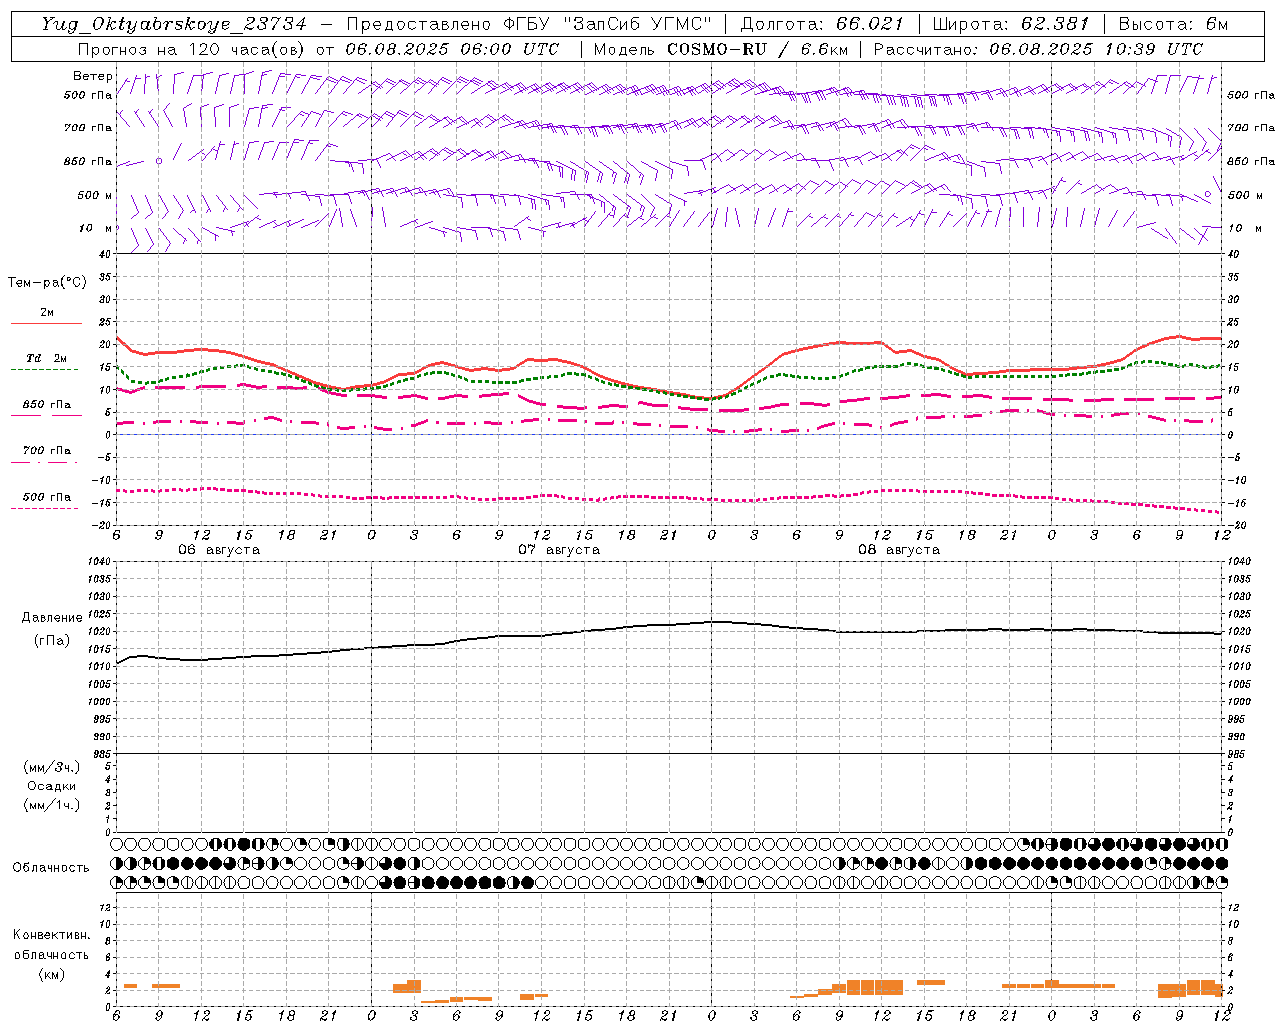
Task: Click the Тем-ра(°C) panel label
Action: [x=47, y=283]
